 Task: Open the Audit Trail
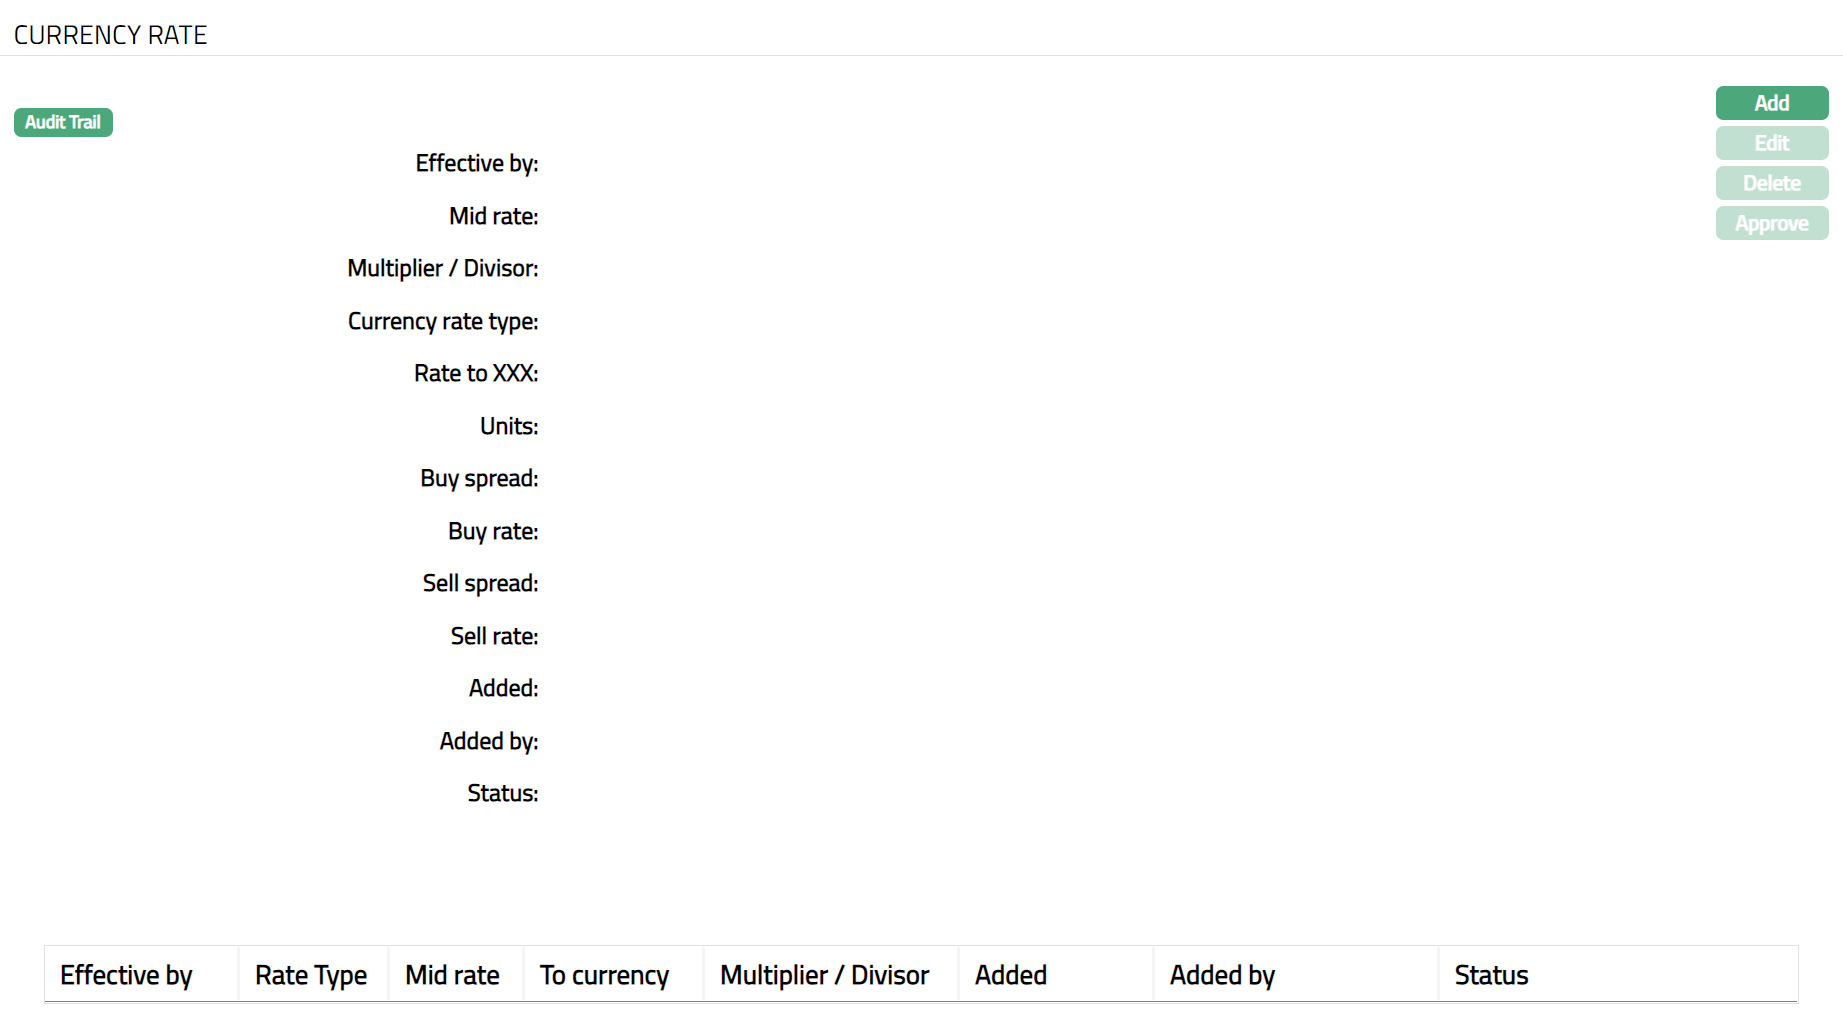63,122
